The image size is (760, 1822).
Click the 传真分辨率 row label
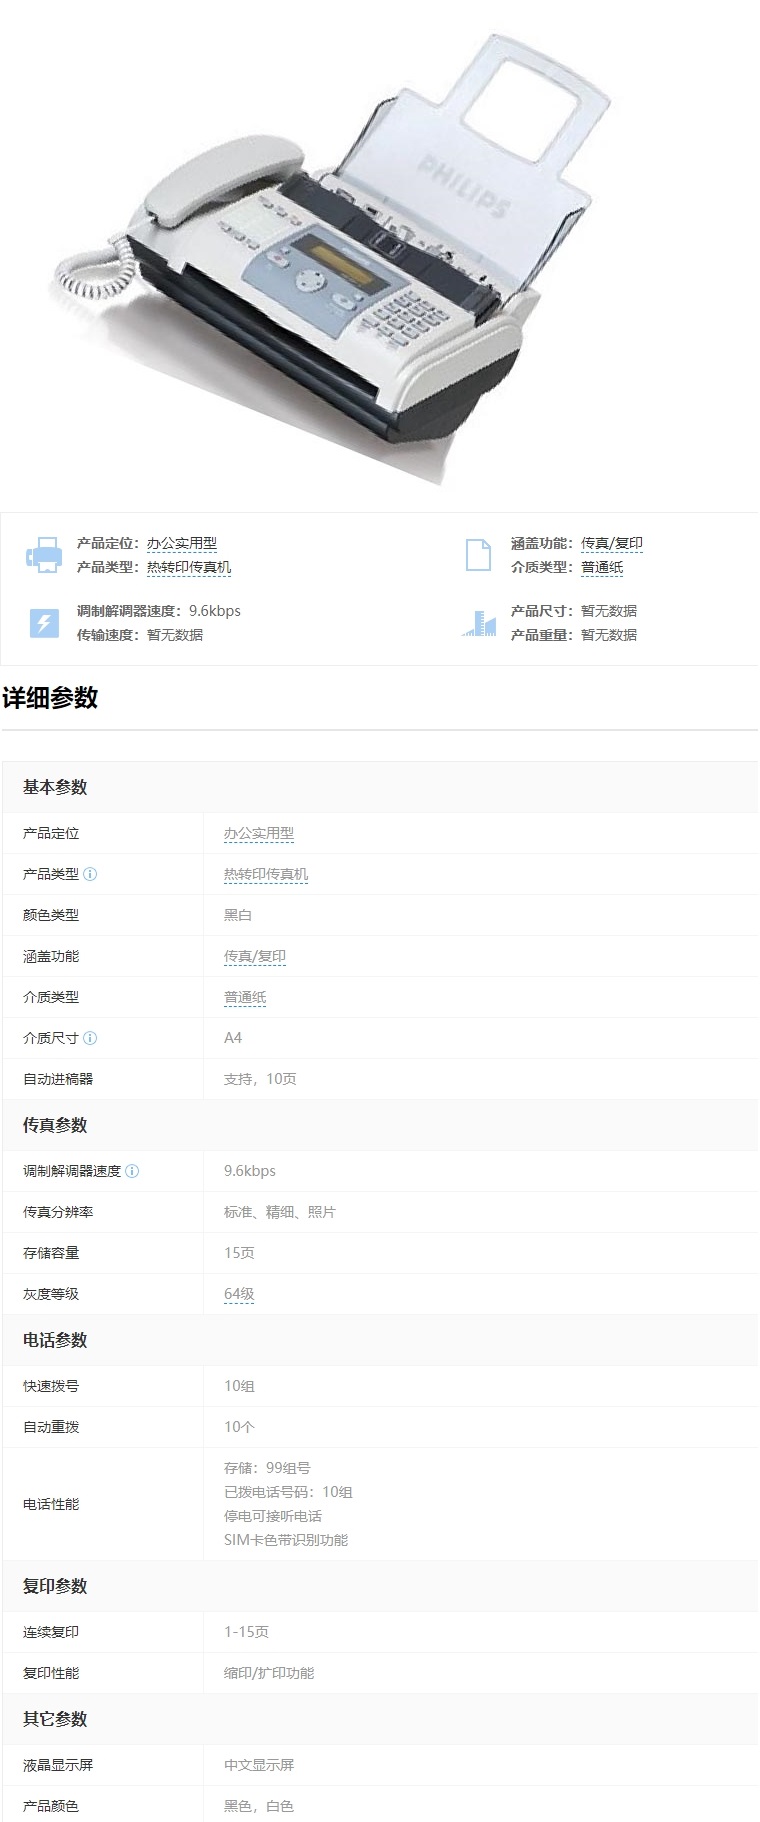click(58, 1212)
